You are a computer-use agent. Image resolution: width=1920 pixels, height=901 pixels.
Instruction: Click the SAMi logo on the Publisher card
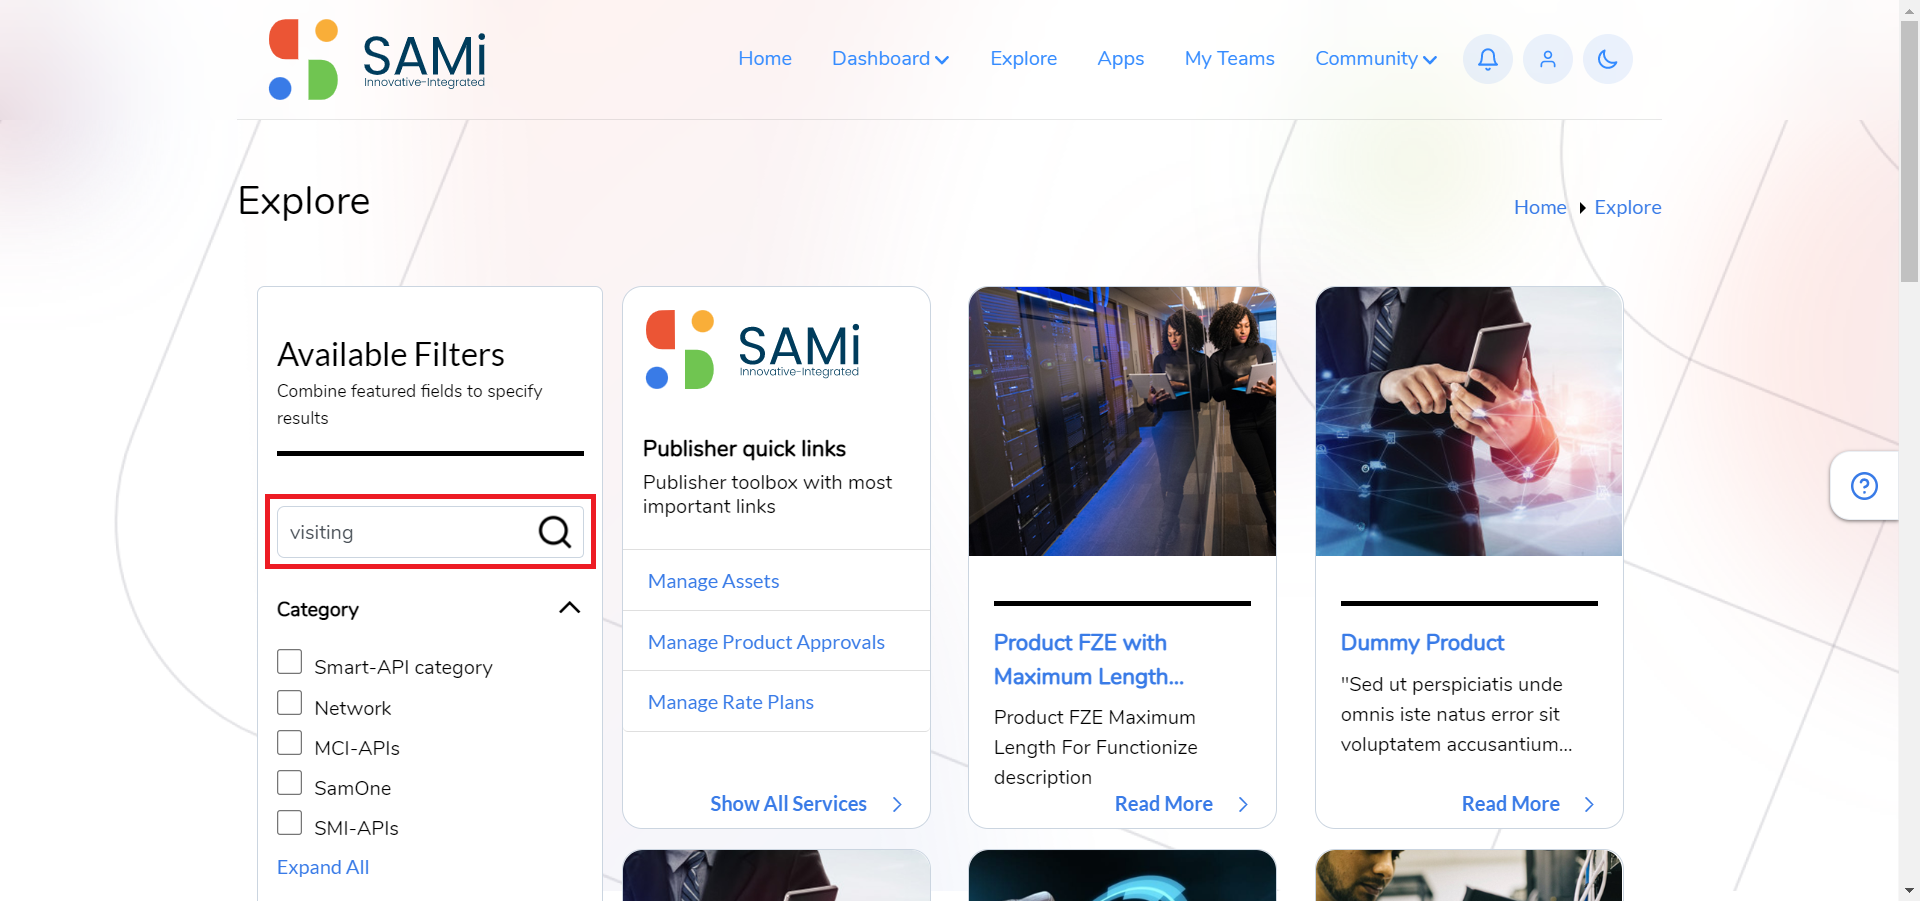752,349
